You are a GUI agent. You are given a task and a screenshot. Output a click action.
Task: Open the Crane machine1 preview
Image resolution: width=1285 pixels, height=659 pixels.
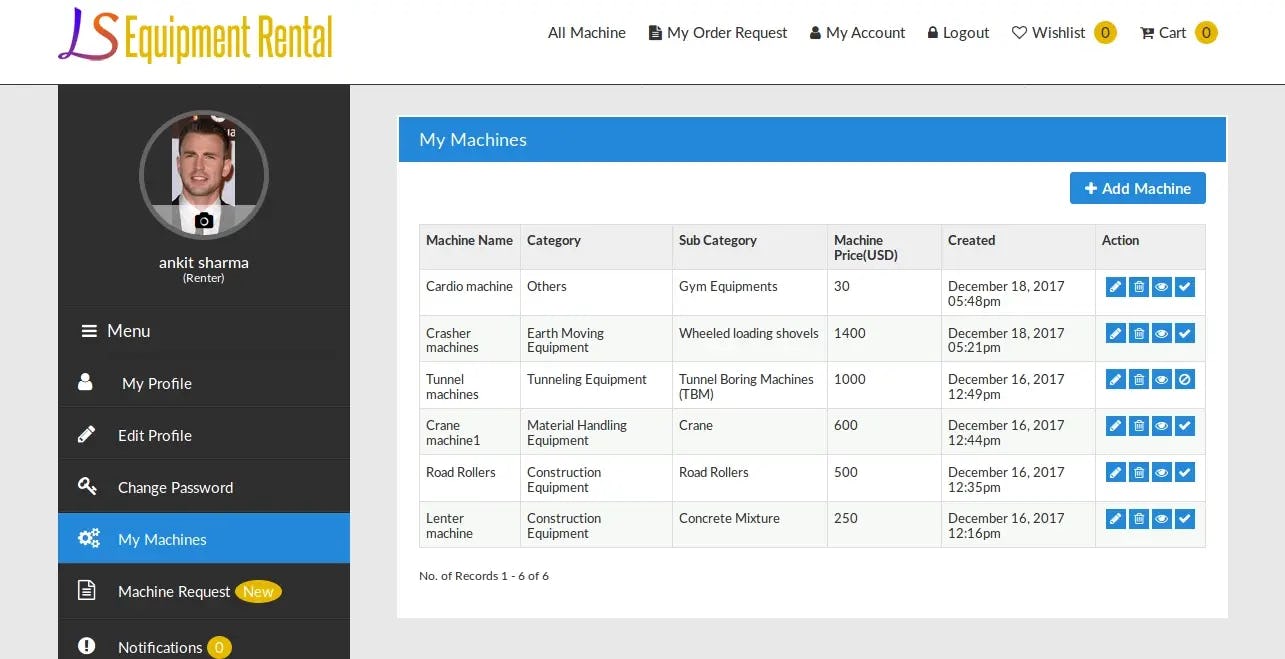point(1161,425)
